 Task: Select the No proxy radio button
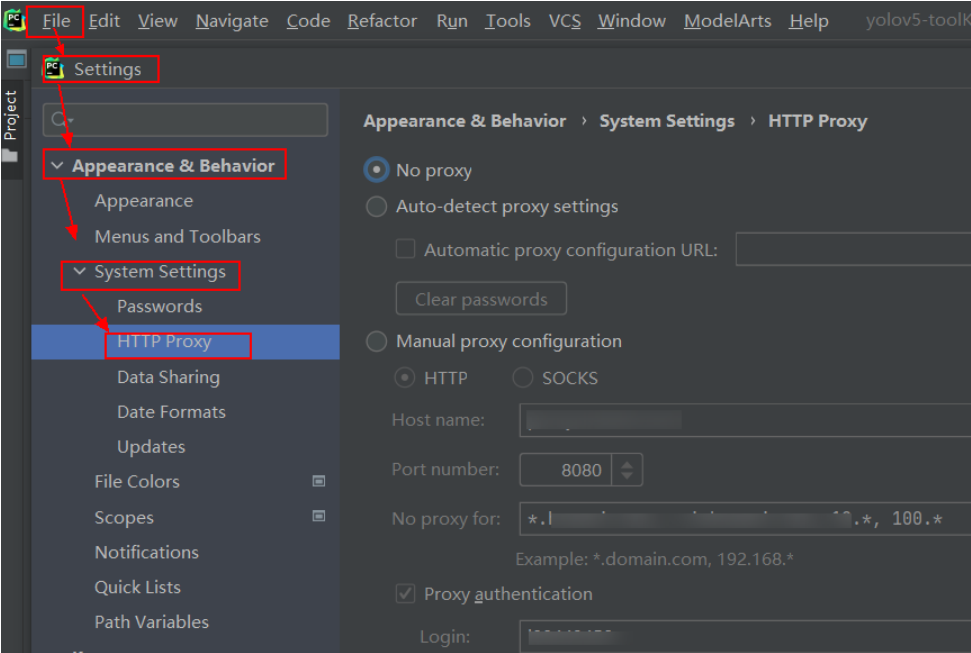[376, 170]
